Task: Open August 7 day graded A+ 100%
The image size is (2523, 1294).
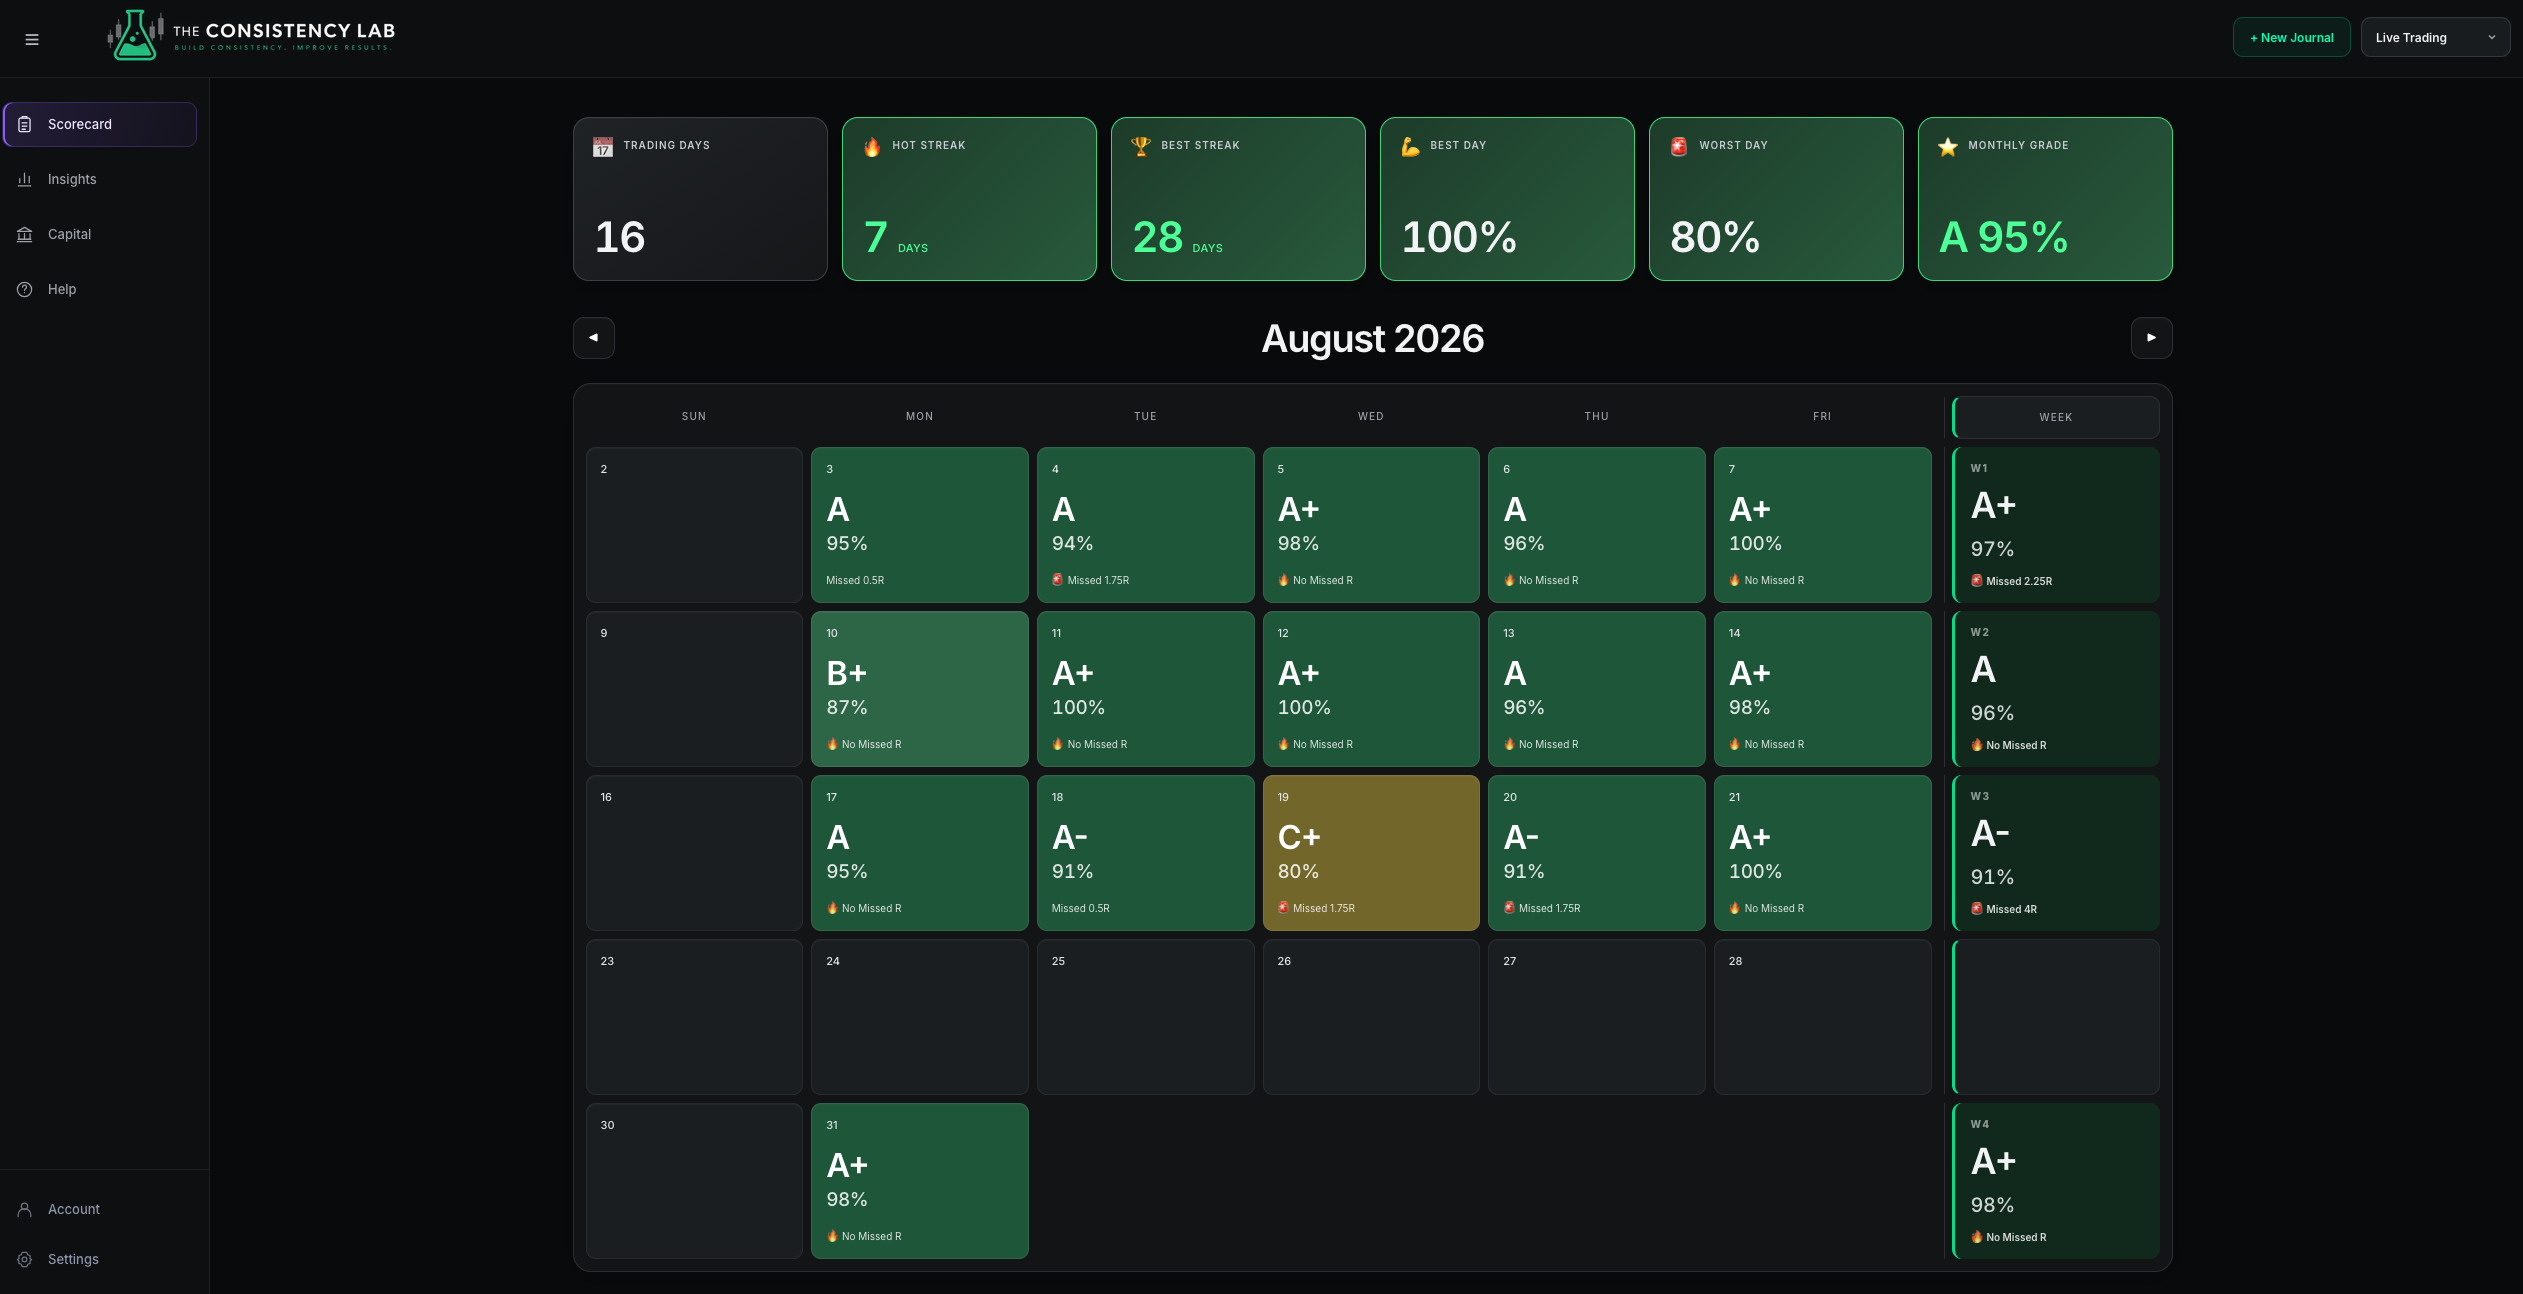Action: (x=1822, y=525)
